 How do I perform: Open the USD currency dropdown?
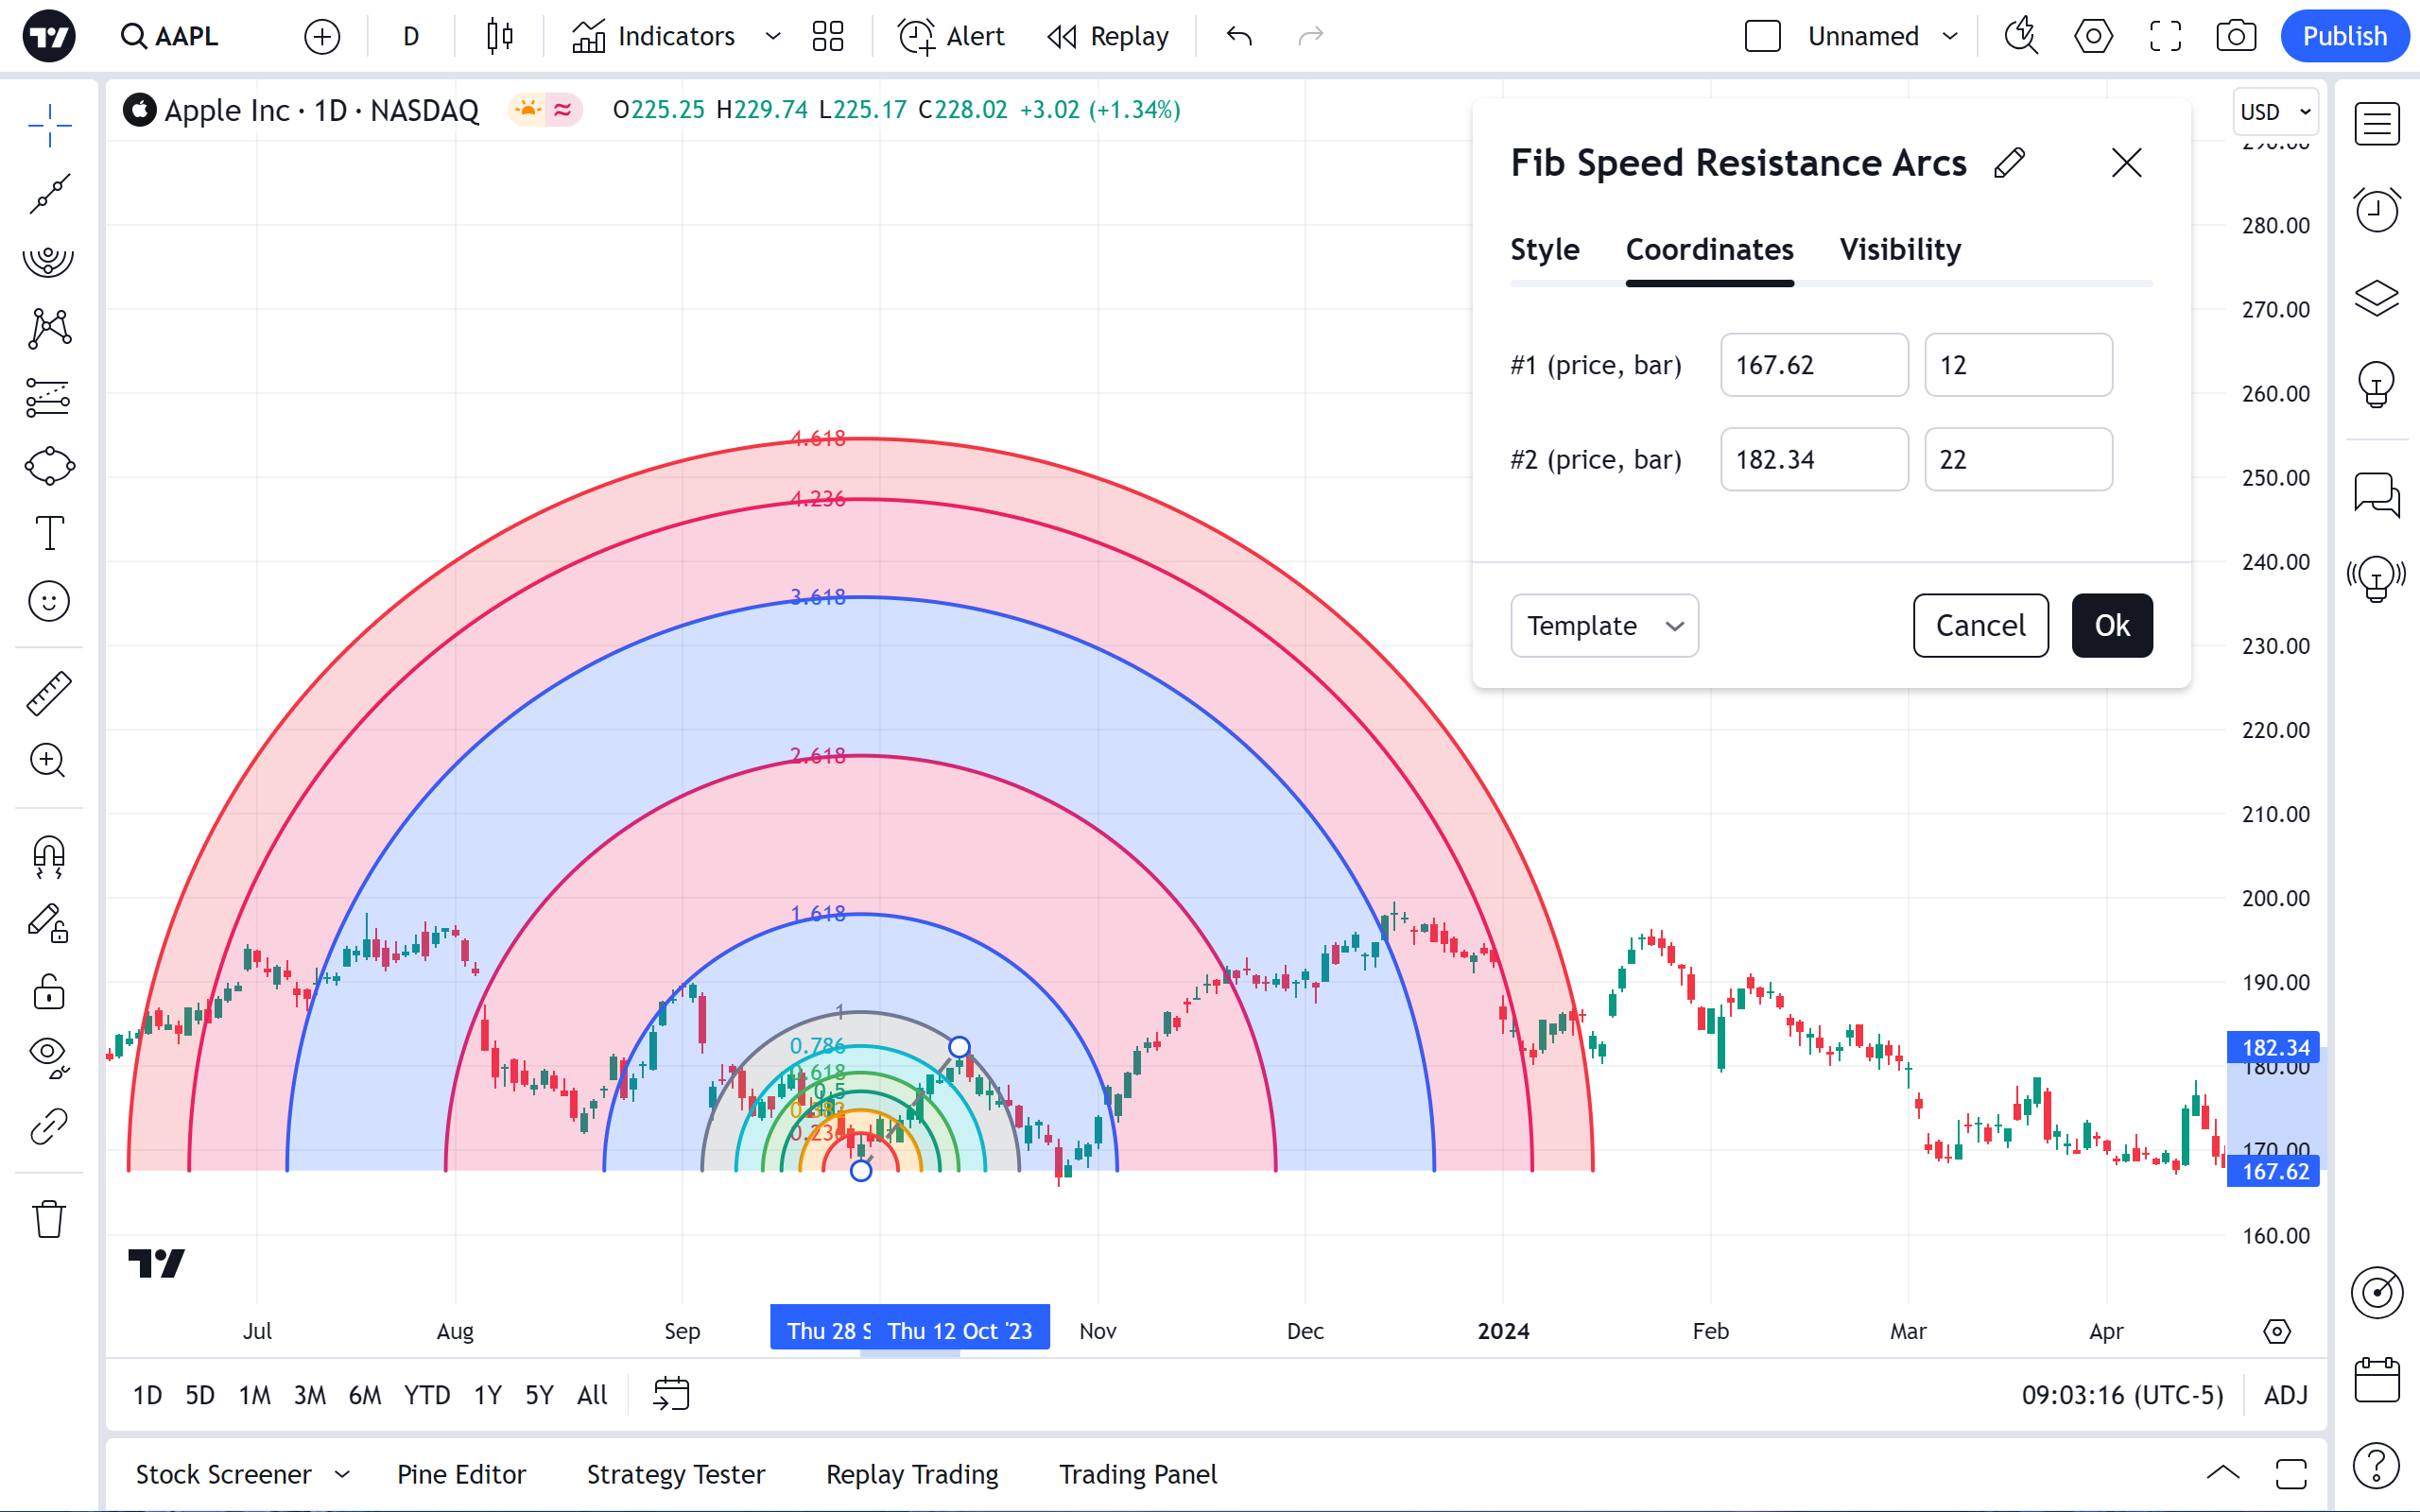[x=2275, y=112]
